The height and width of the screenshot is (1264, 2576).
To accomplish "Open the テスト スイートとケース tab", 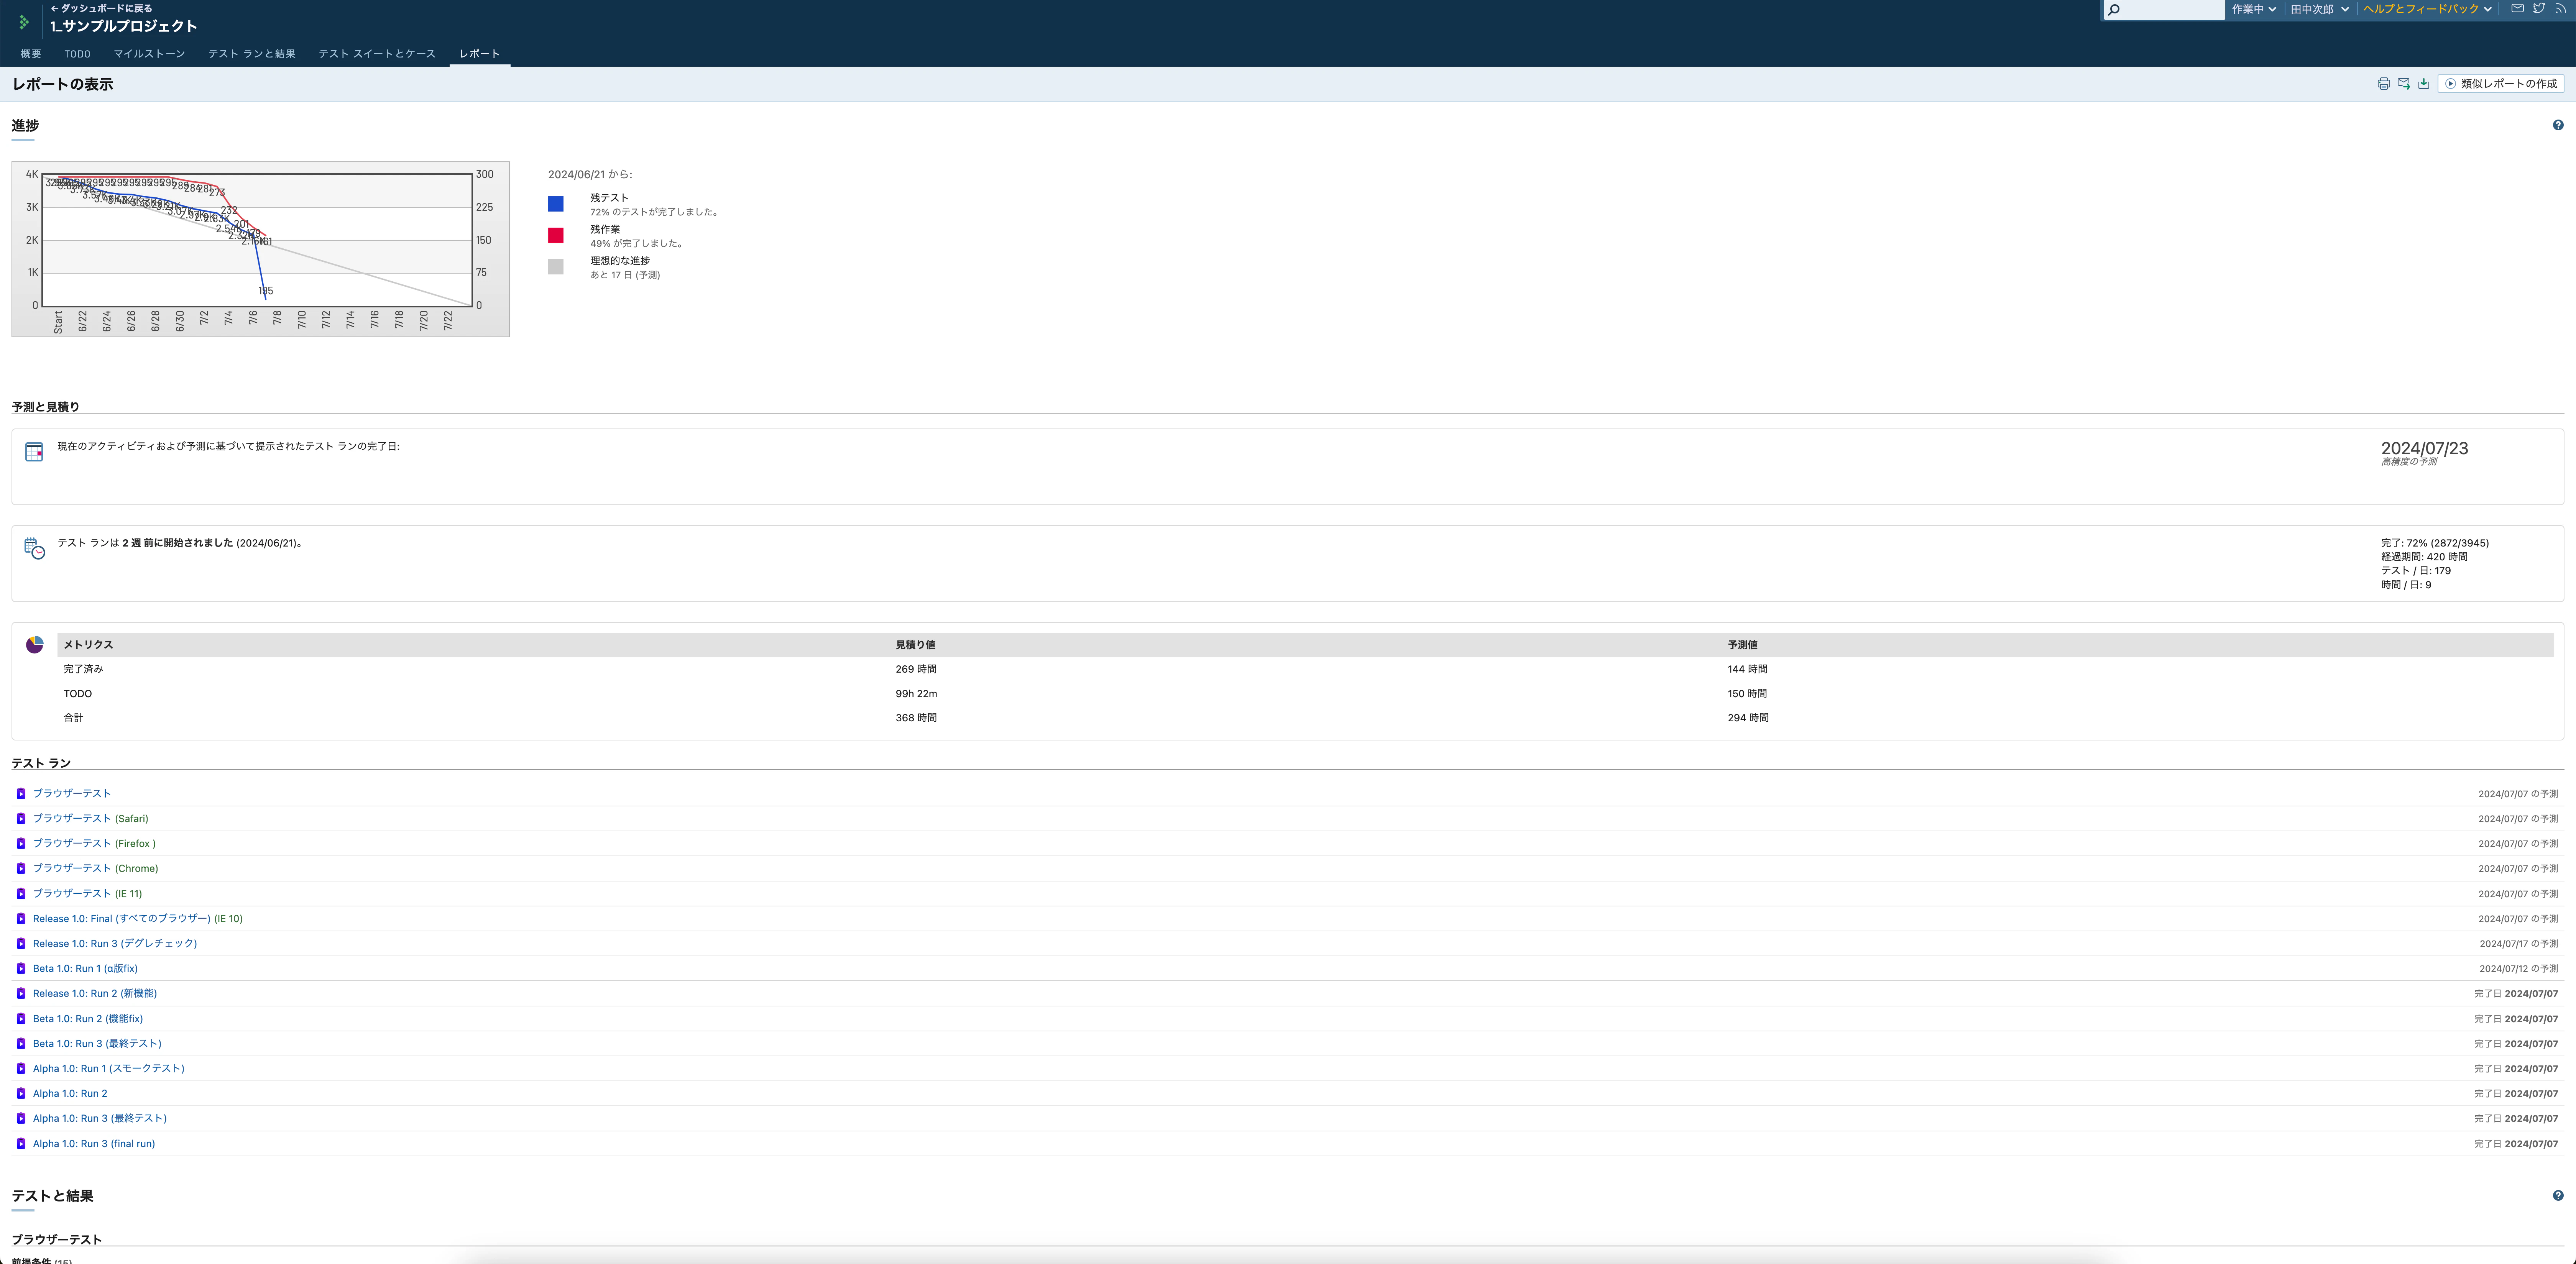I will (x=377, y=54).
